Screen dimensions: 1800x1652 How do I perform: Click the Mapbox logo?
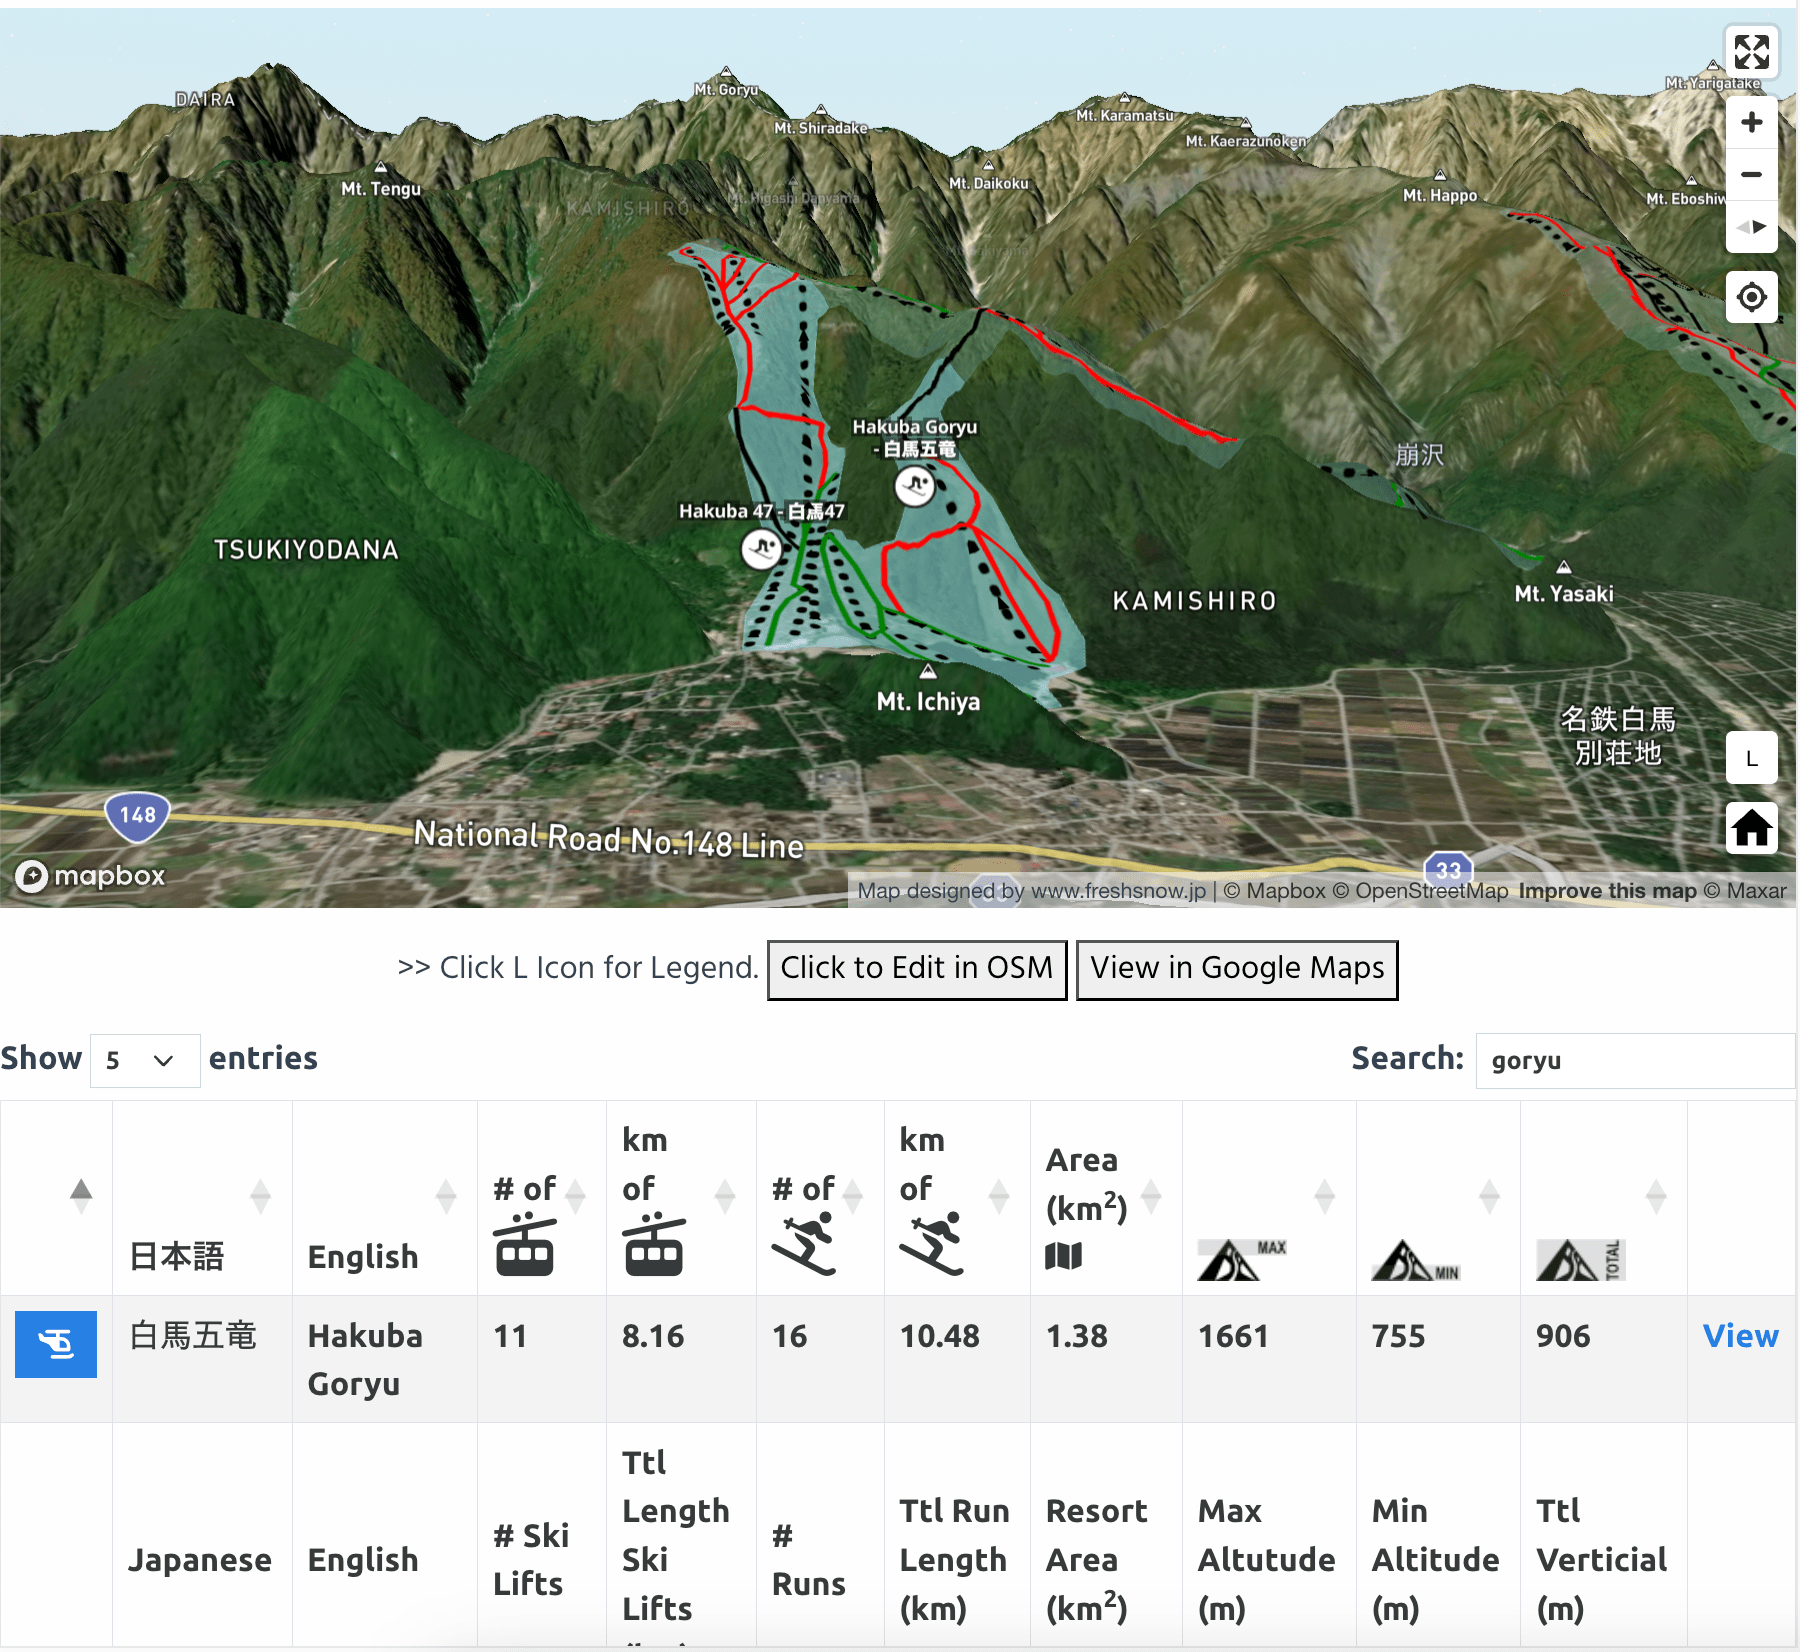click(x=90, y=875)
